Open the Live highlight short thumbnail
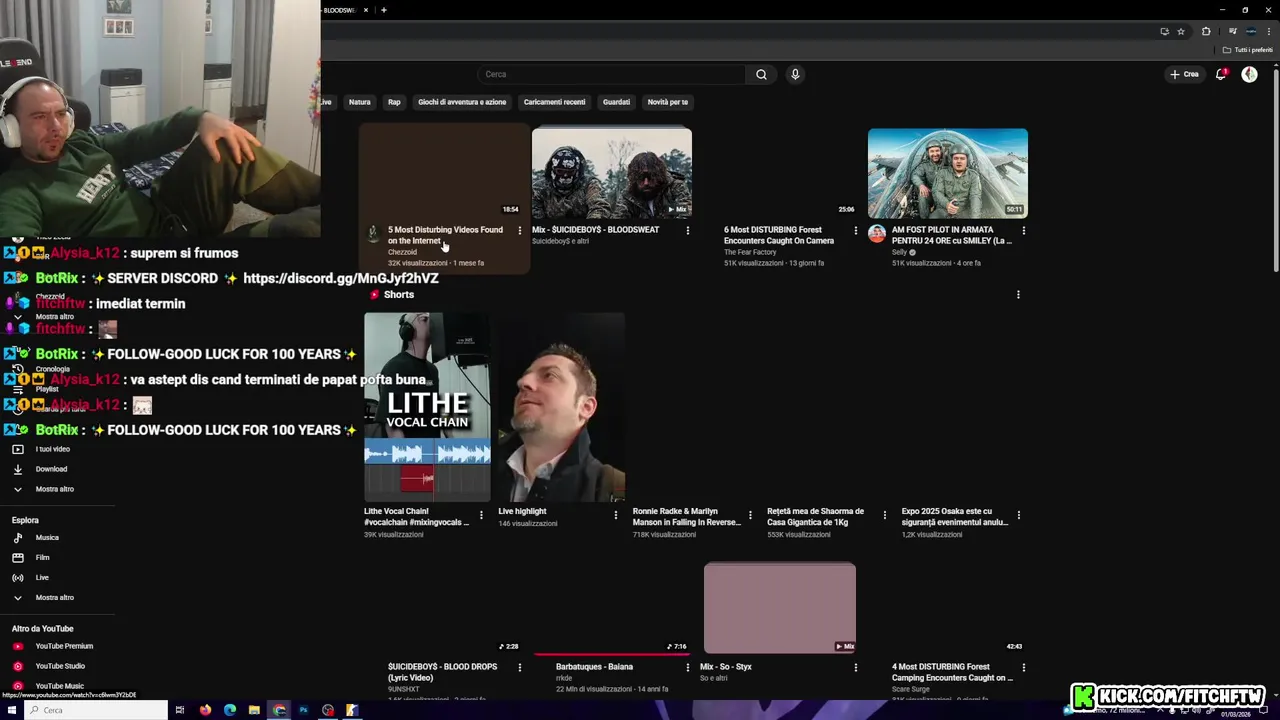Image resolution: width=1280 pixels, height=720 pixels. tap(562, 407)
